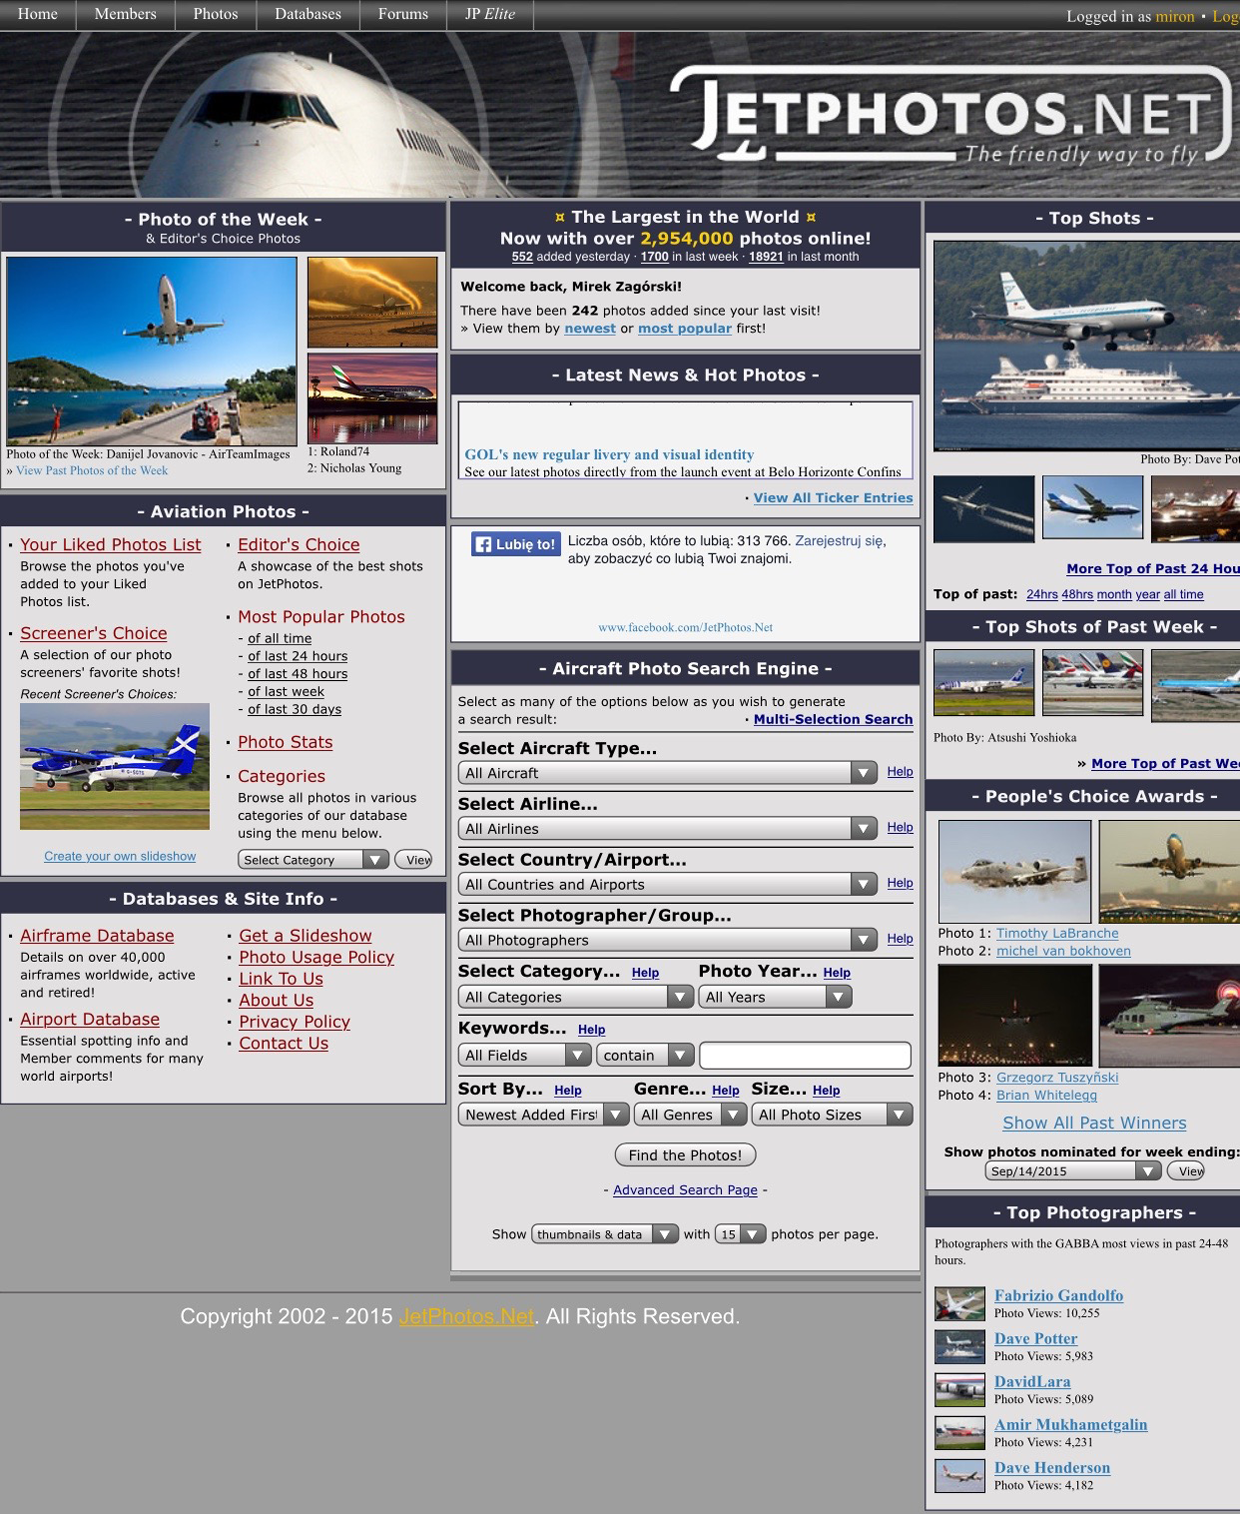Open the All Photographers dropdown
Viewport: 1240px width, 1514px height.
click(668, 940)
